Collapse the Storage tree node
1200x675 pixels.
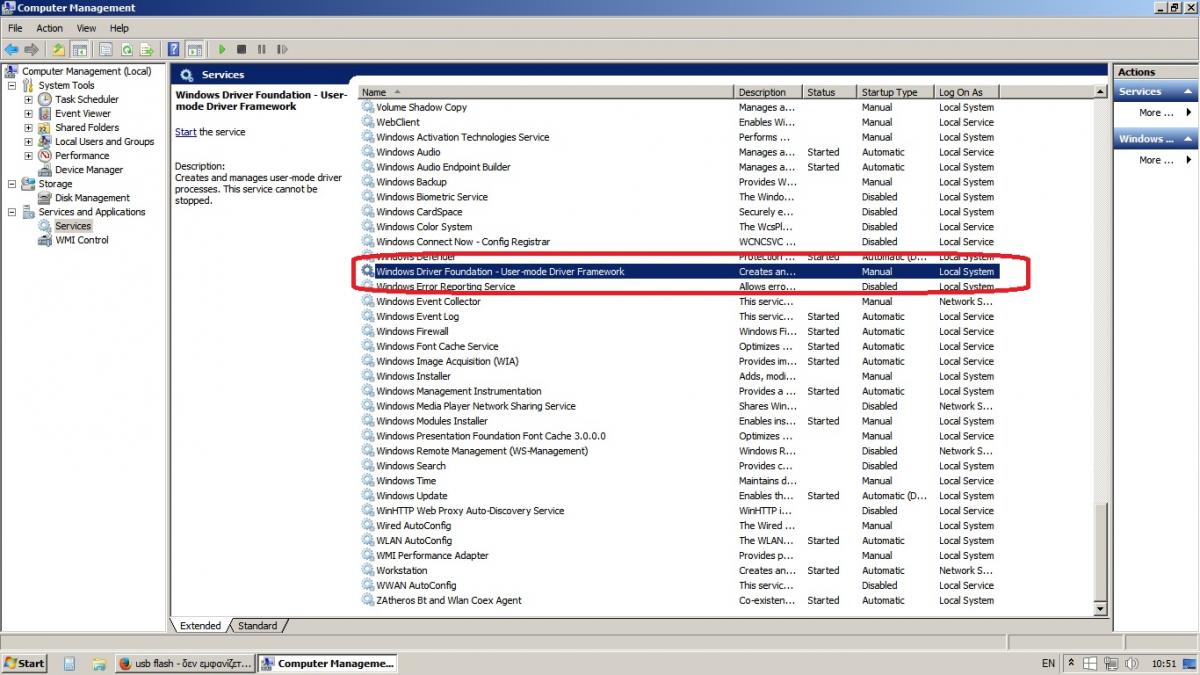pos(12,183)
